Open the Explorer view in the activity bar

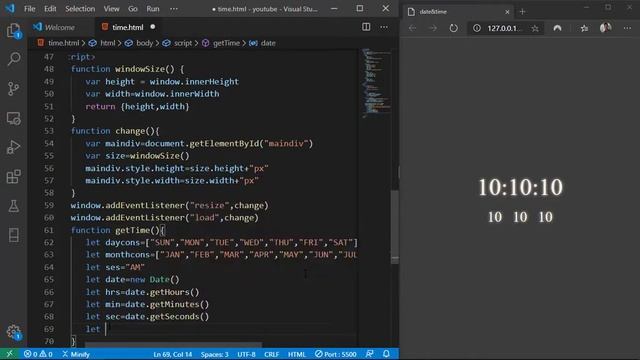coord(13,31)
